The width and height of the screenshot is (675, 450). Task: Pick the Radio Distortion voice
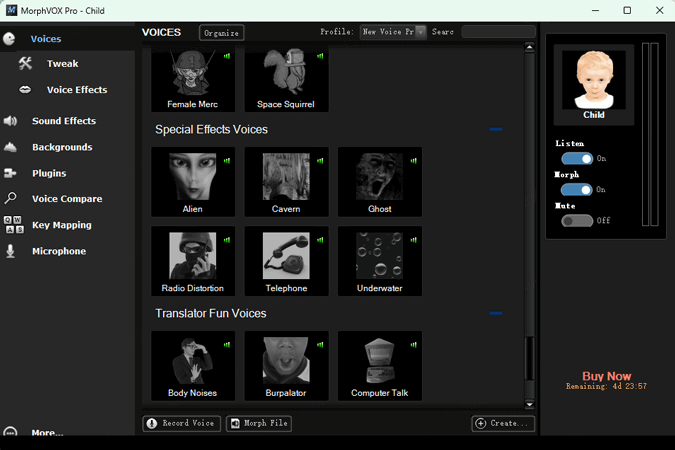(x=192, y=261)
